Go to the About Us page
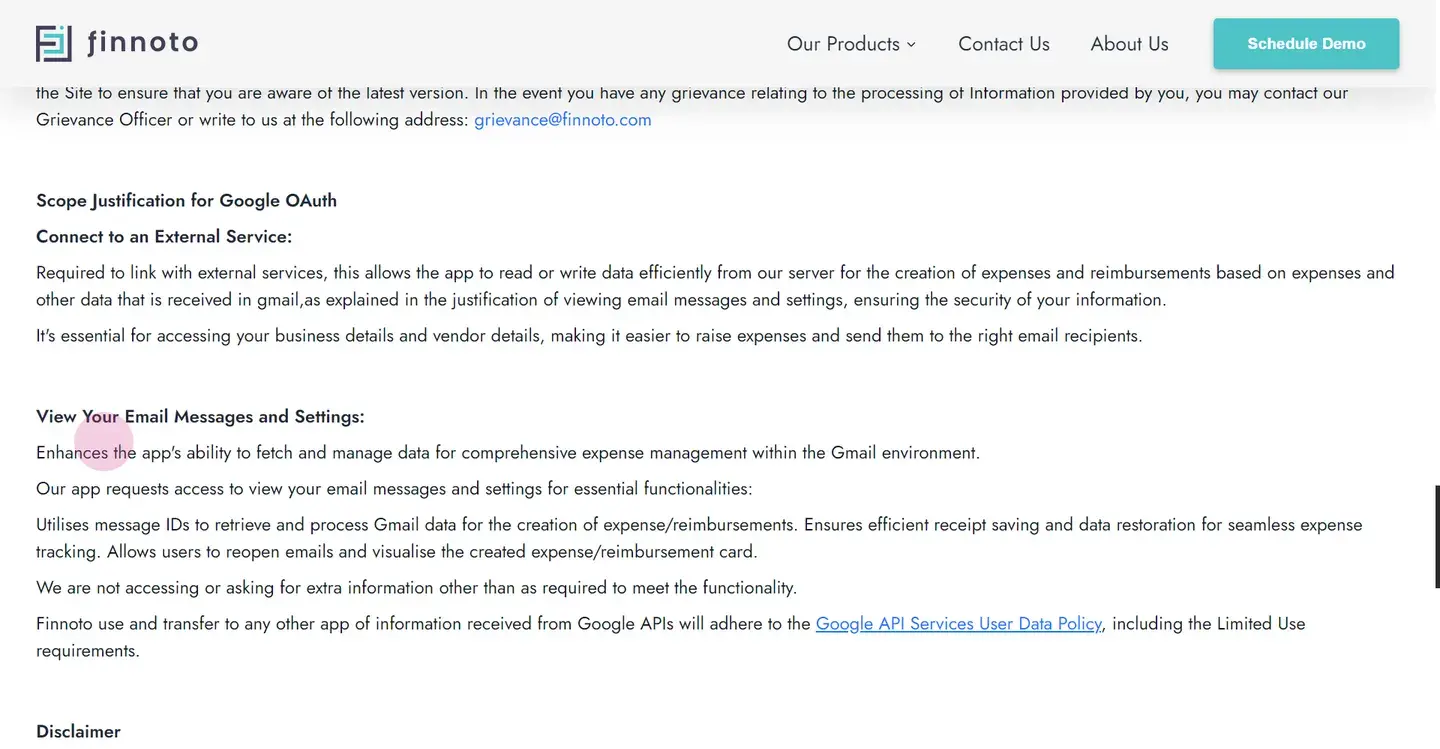Image resolution: width=1440 pixels, height=749 pixels. (x=1129, y=44)
